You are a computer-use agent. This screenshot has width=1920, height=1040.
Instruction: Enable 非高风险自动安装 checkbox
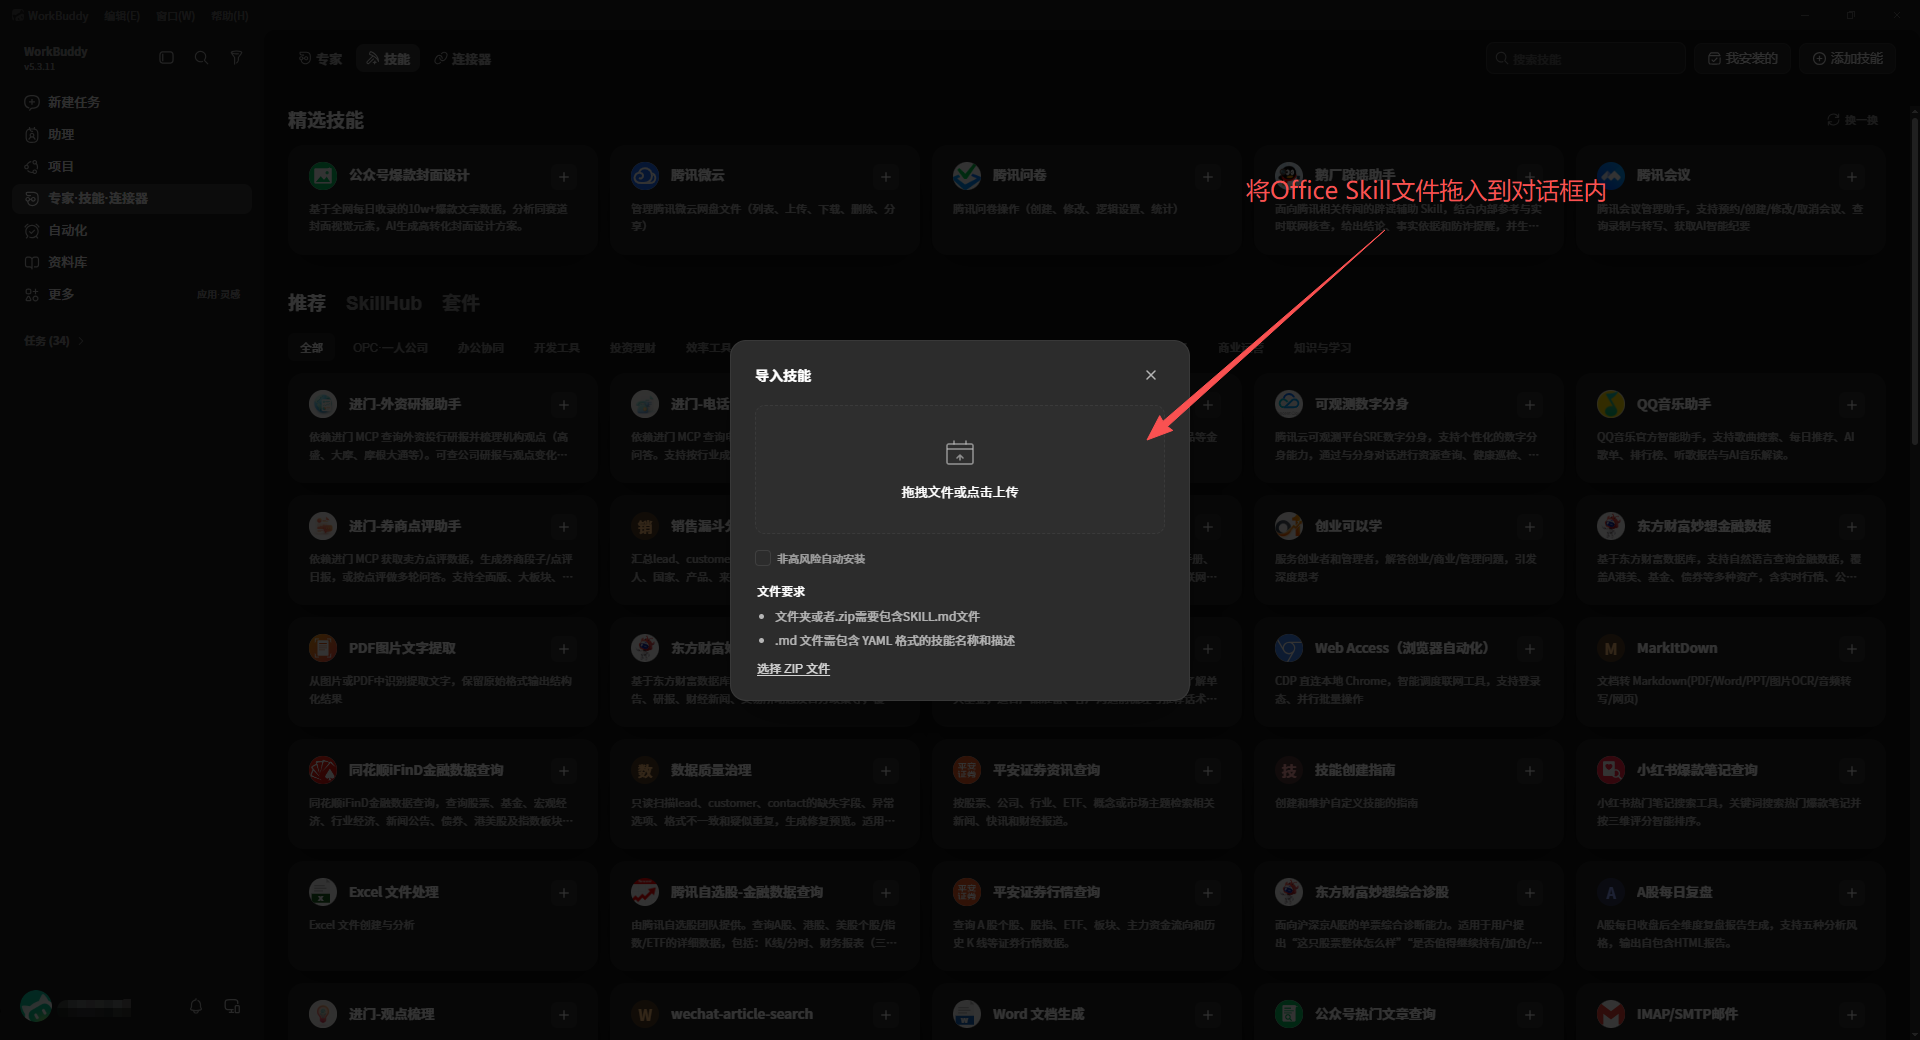pos(764,558)
